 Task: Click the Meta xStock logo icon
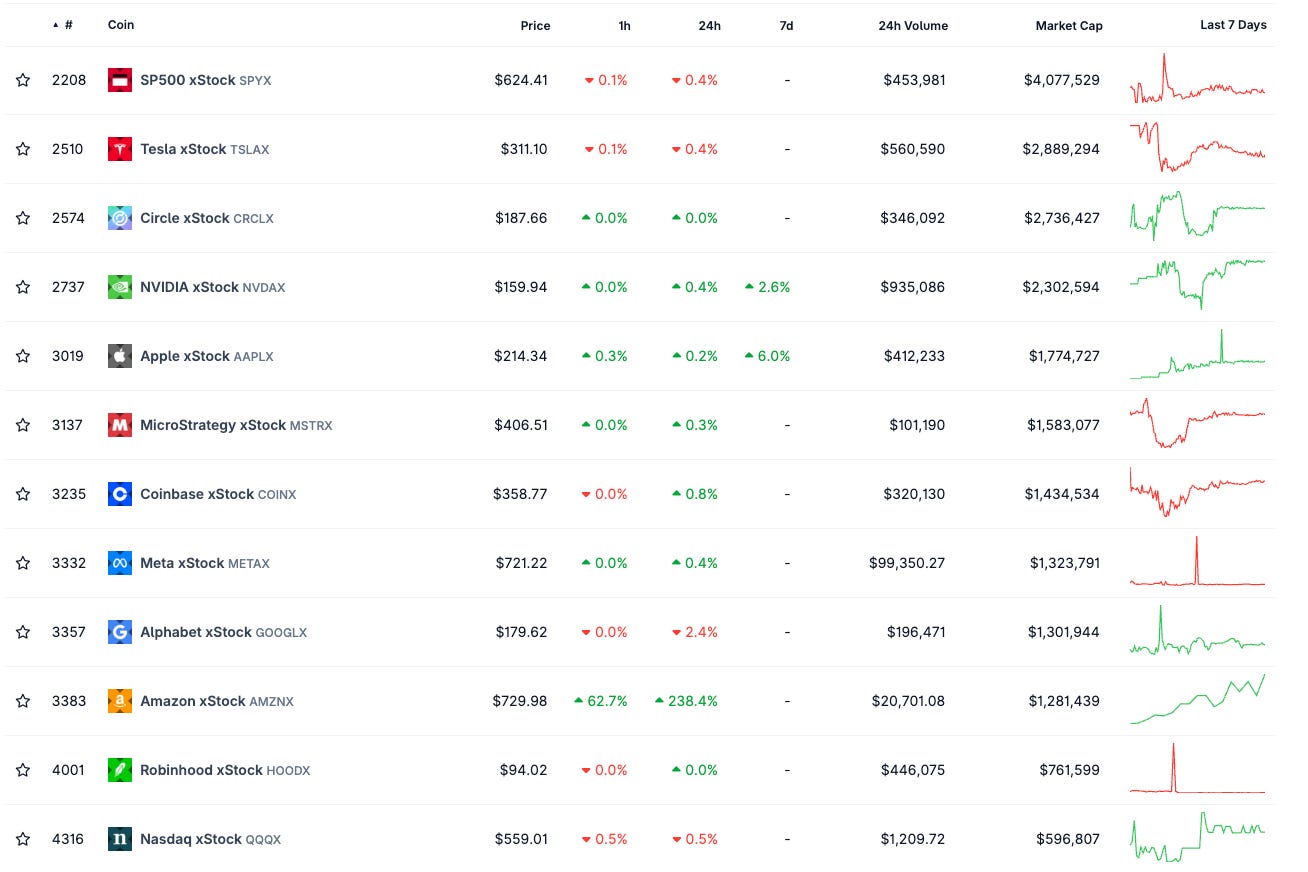pyautogui.click(x=120, y=563)
